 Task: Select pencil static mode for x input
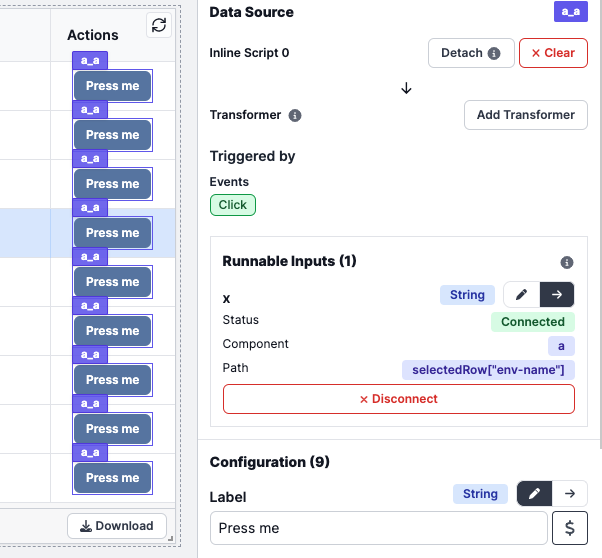point(521,295)
